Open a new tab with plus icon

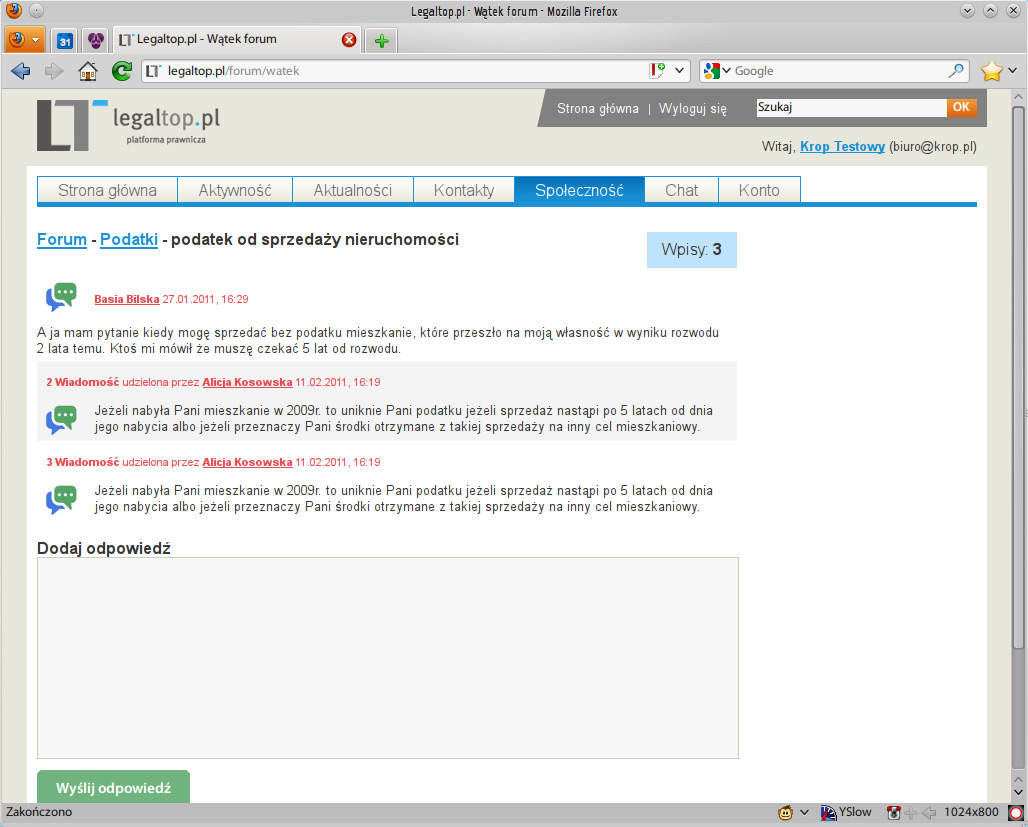pos(381,40)
